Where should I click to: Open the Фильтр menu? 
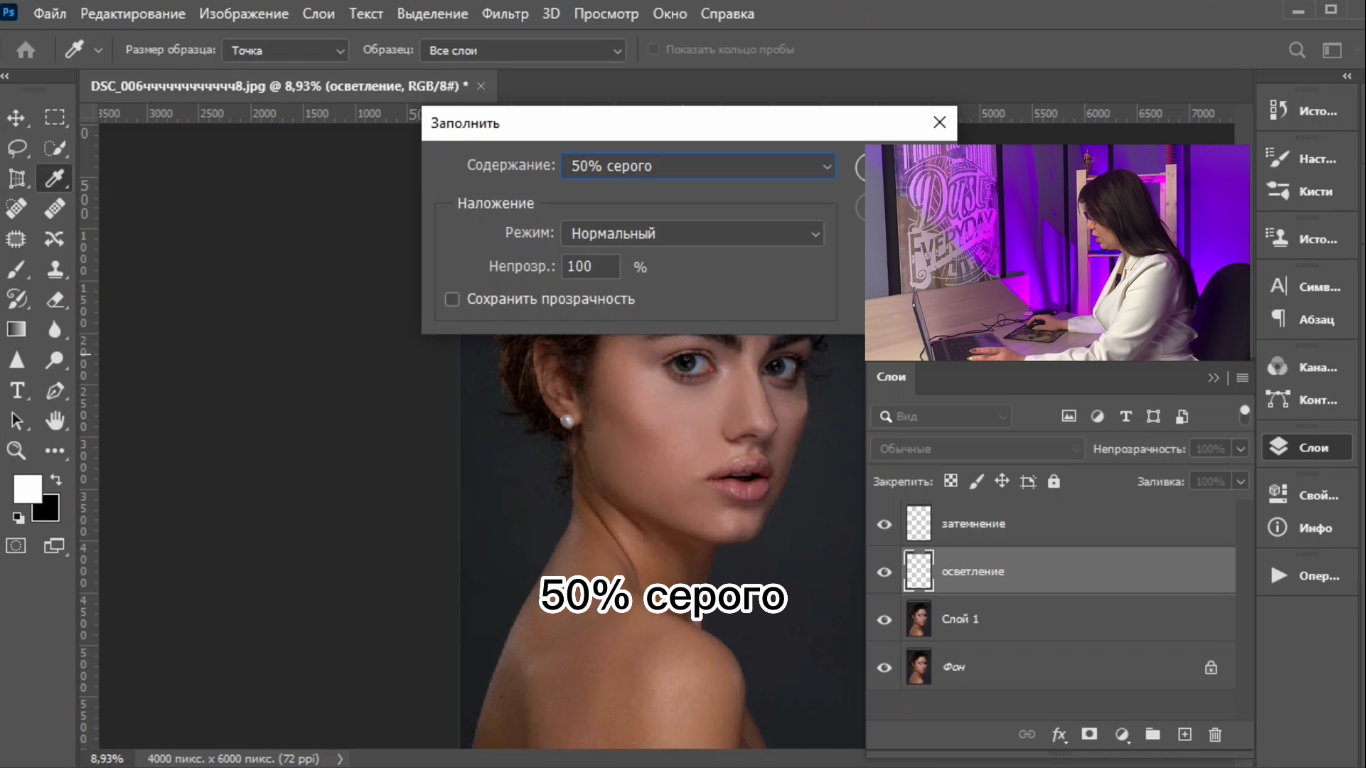[505, 14]
